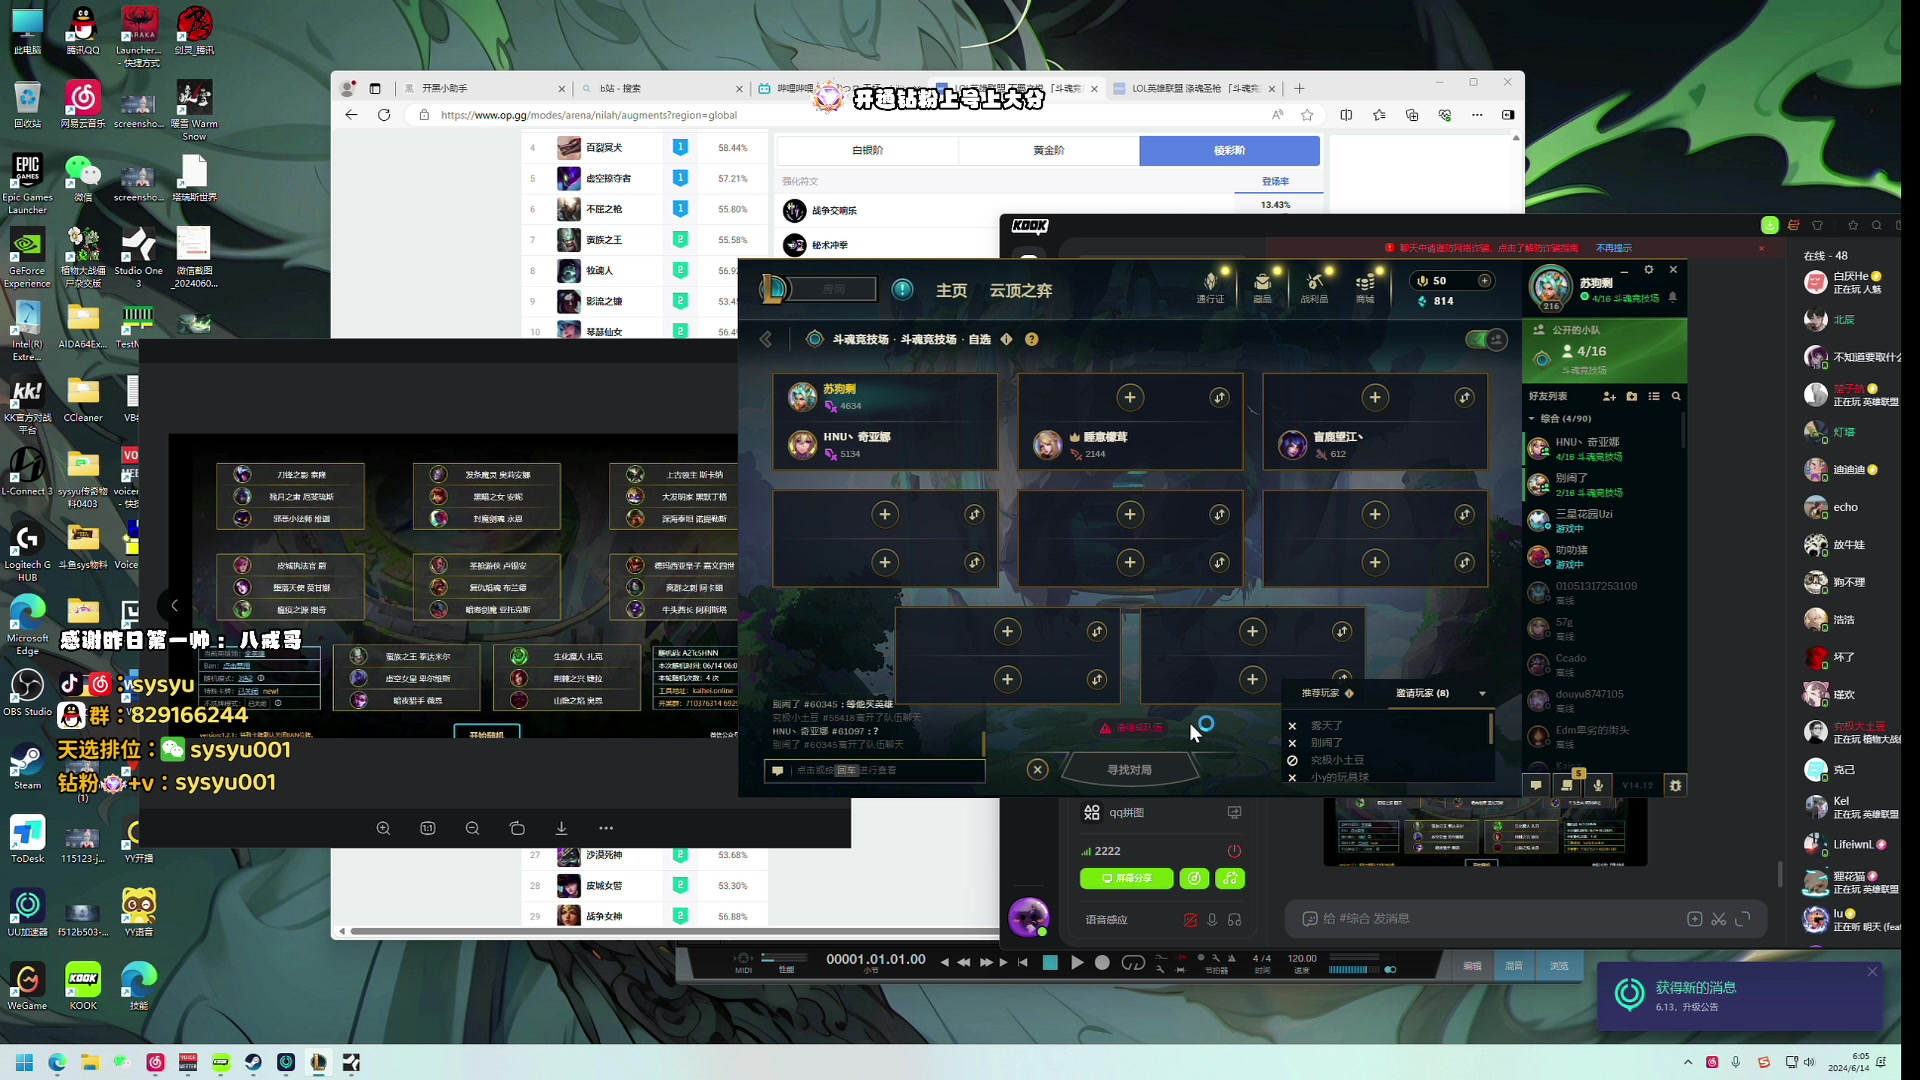Click the add friend icon in friends list
1920x1080 pixels.
(x=1609, y=396)
